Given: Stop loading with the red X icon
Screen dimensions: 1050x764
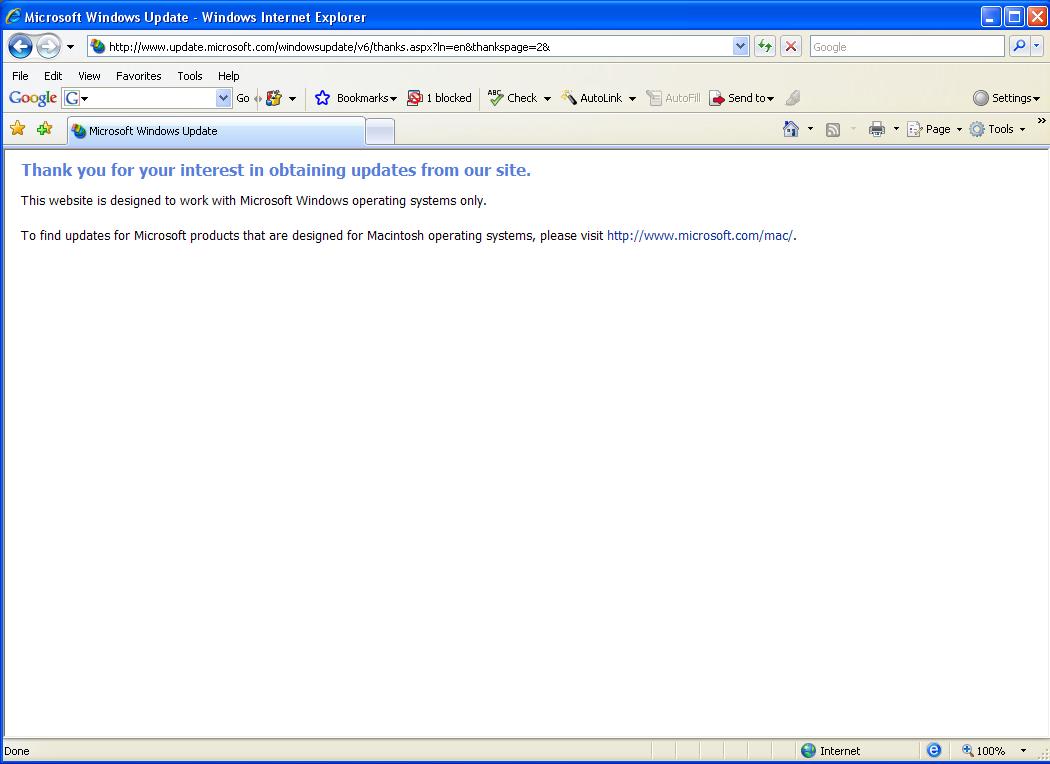Looking at the screenshot, I should click(791, 46).
